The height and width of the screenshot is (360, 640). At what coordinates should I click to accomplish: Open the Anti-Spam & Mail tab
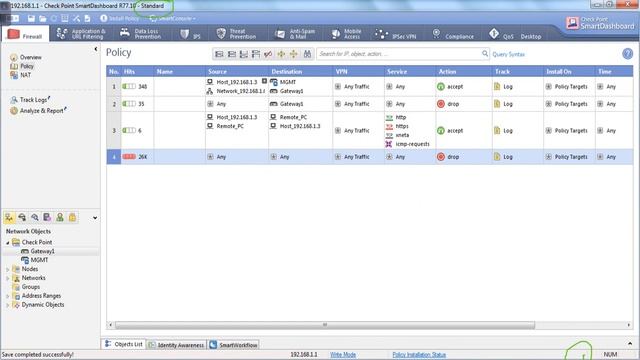coord(295,34)
